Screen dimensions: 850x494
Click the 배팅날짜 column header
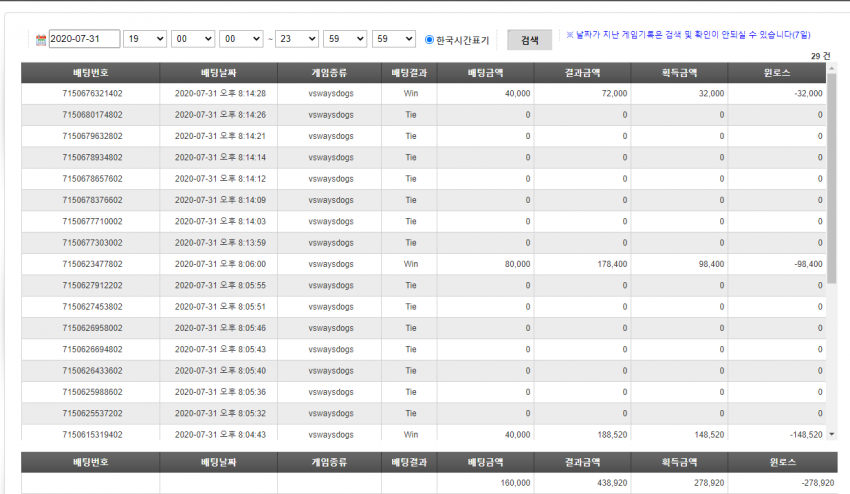[x=218, y=73]
